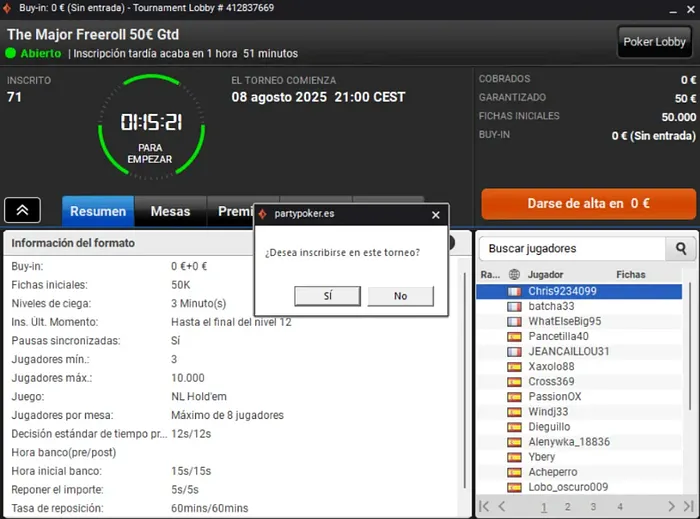Open page 2 of player list
700x519 pixels.
click(567, 507)
